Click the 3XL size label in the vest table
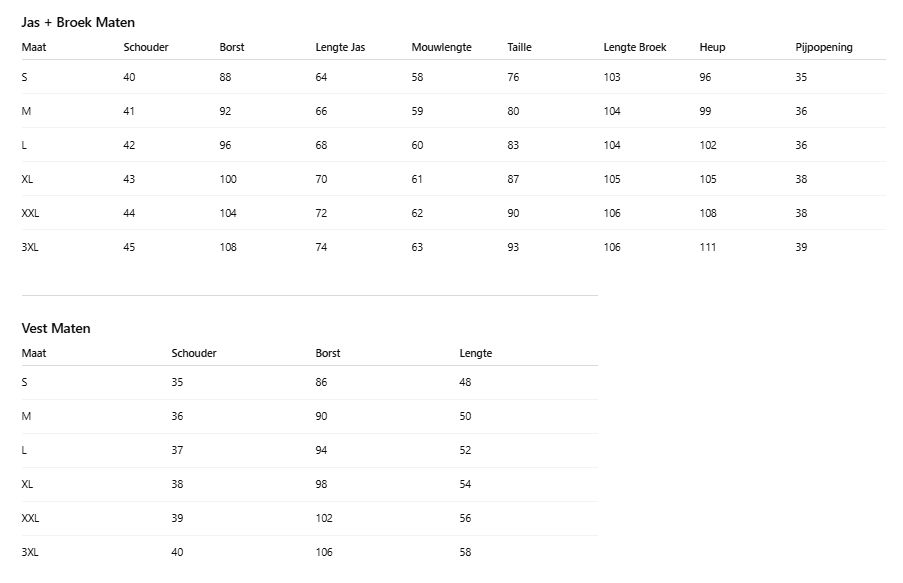The image size is (903, 583). 30,552
